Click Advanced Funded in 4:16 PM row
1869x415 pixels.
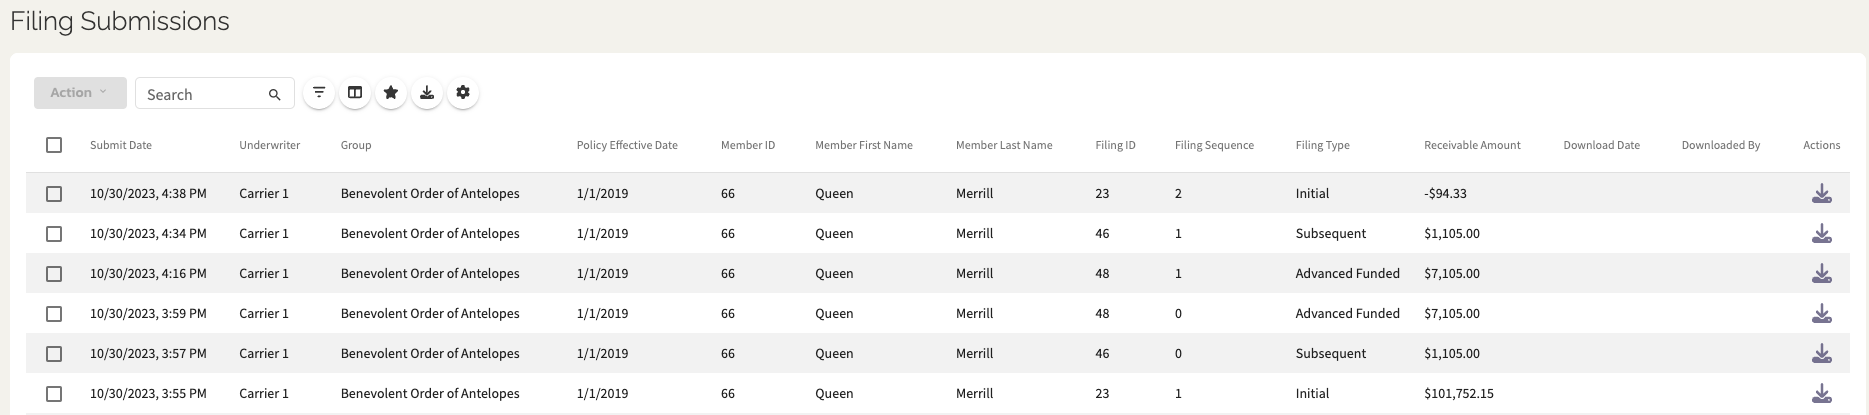click(x=1348, y=274)
